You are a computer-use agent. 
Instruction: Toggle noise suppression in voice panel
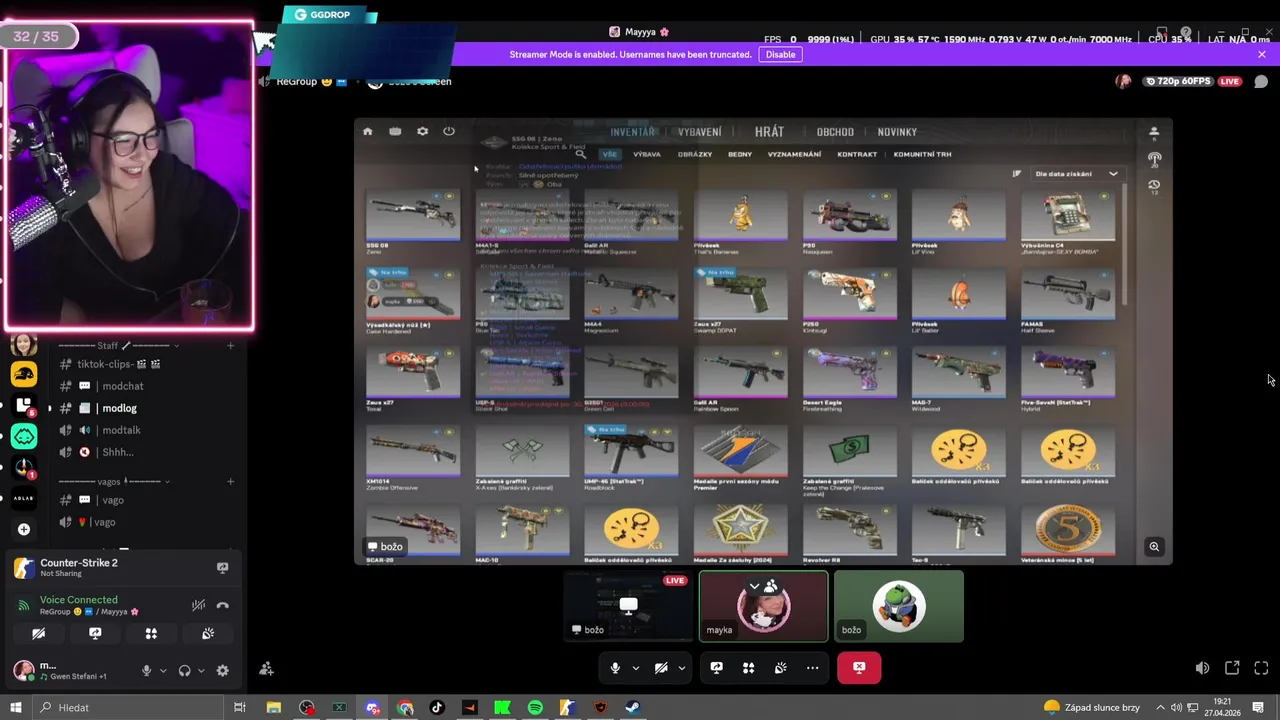coord(198,605)
